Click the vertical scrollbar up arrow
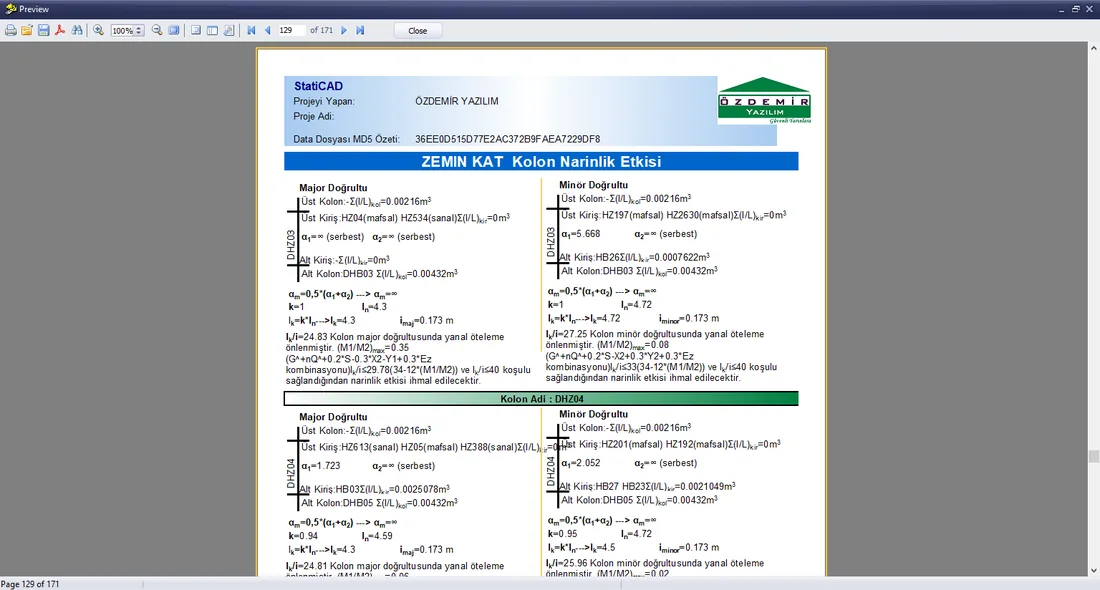 tap(1093, 48)
